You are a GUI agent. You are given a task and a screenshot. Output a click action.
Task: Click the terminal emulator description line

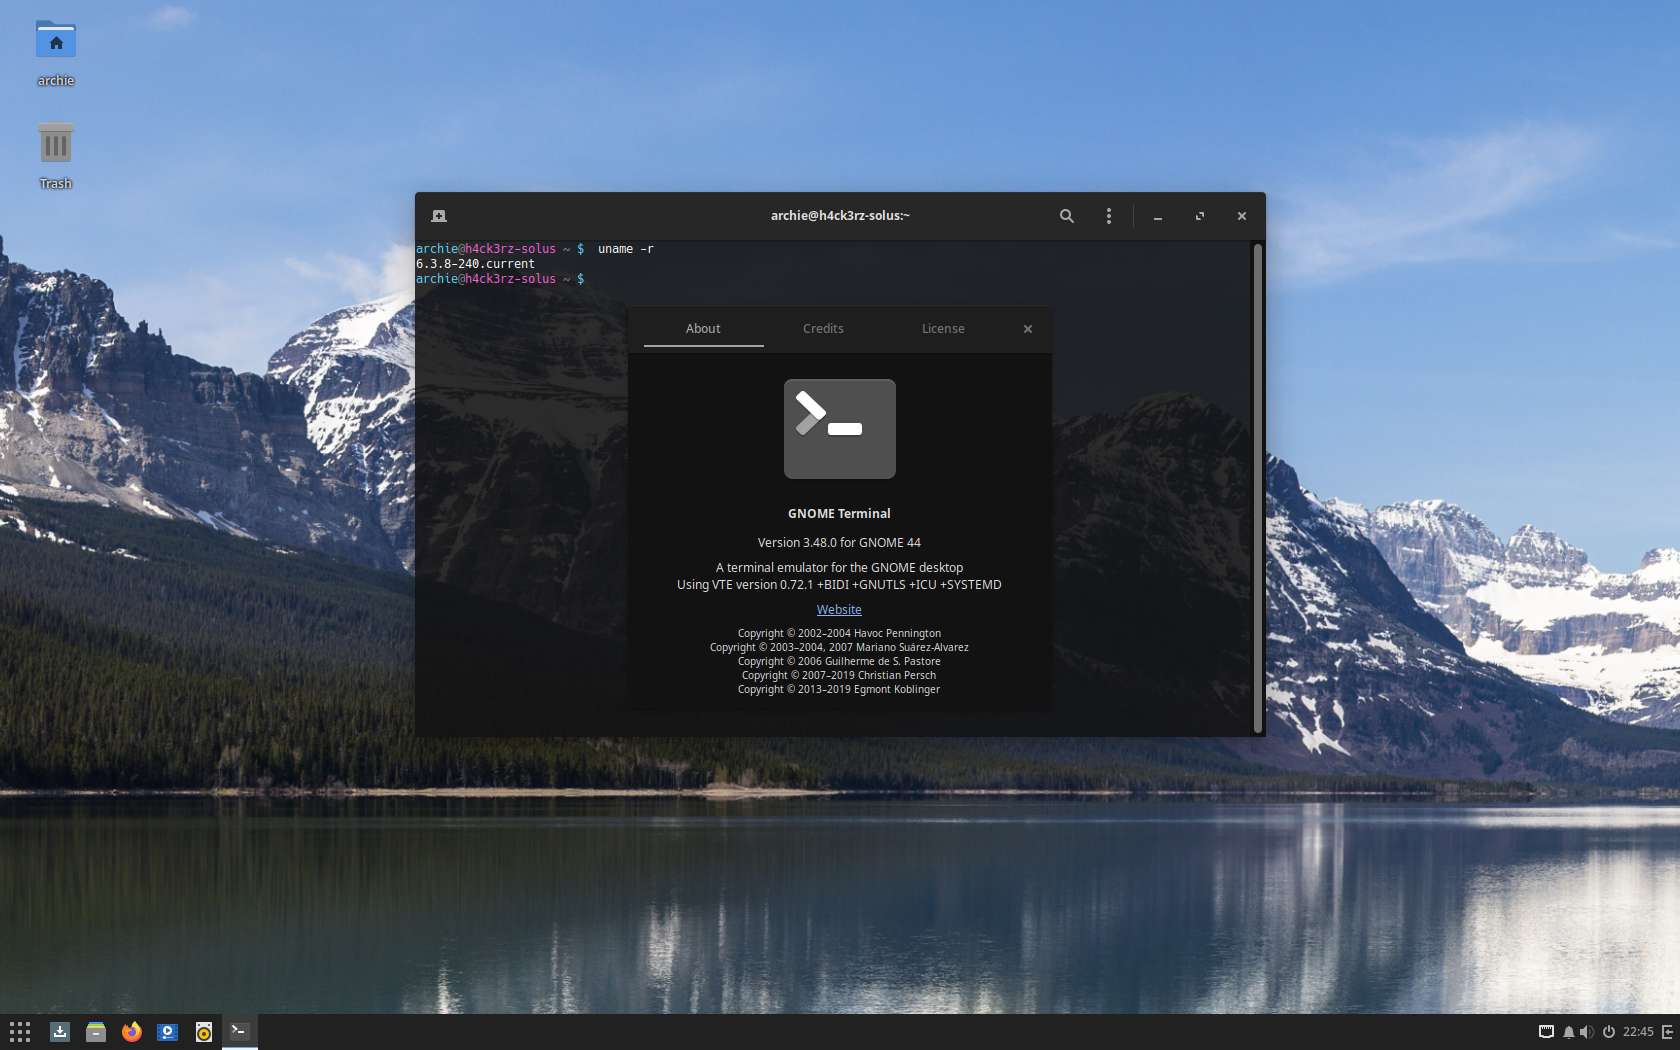click(839, 567)
